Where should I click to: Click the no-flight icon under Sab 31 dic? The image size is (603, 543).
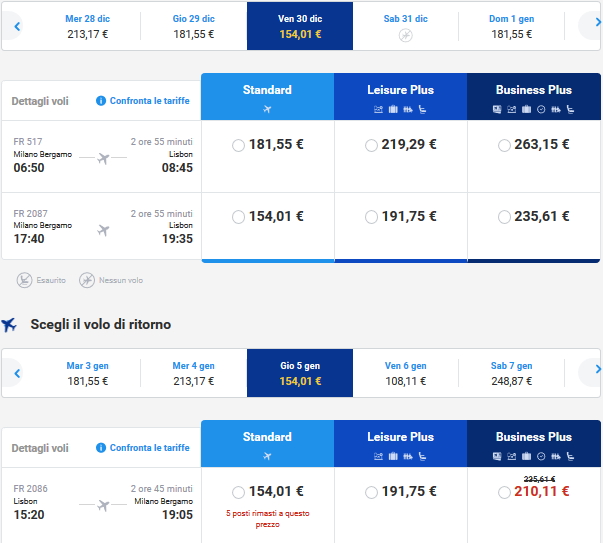pos(405,35)
